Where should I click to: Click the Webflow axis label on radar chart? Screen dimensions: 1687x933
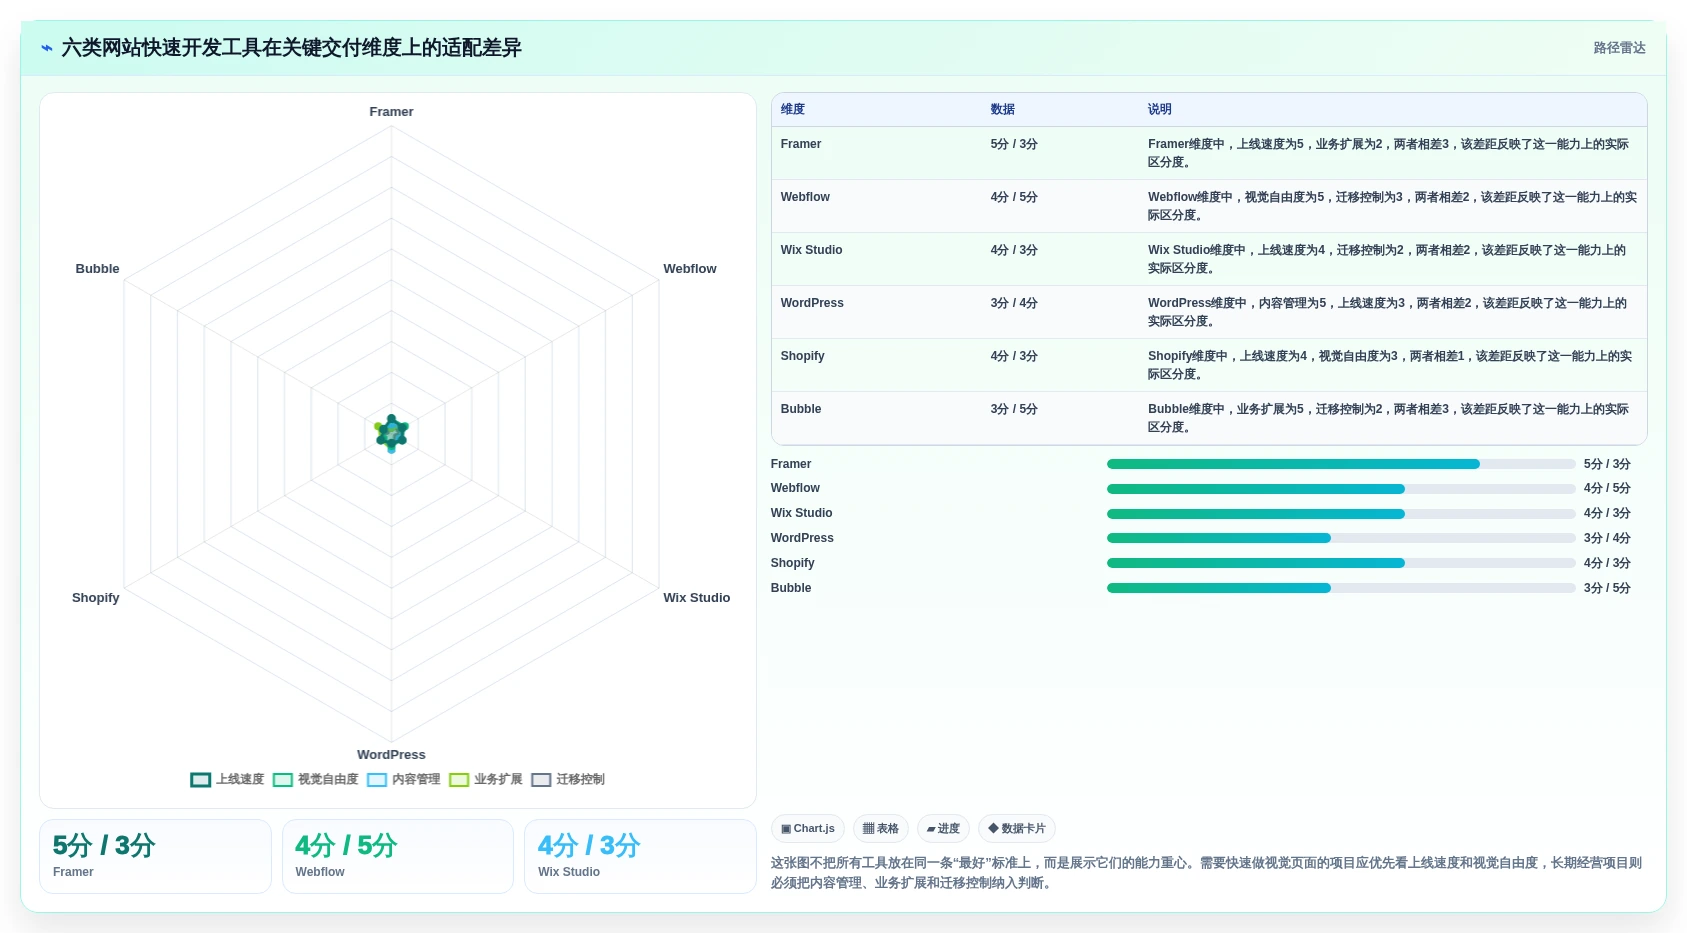[x=690, y=269]
